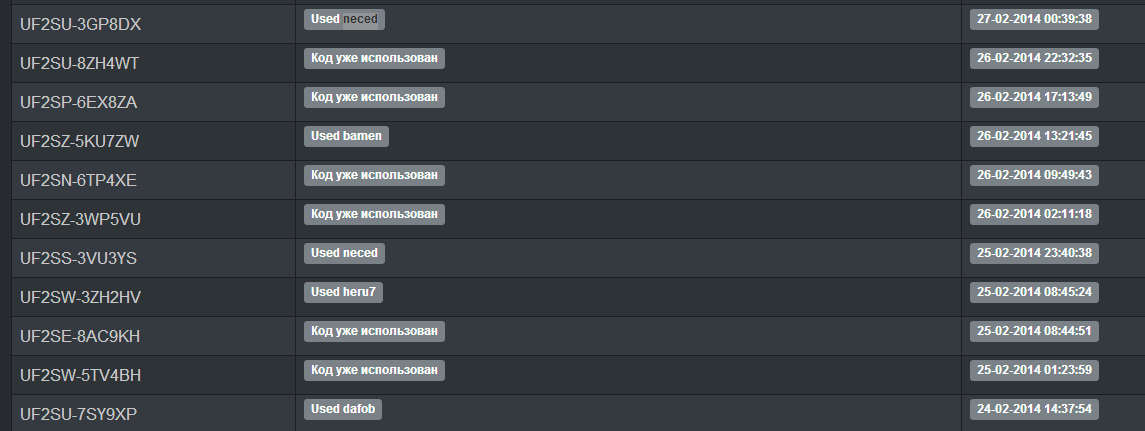Screen dimensions: 1145x431
Task: Select code UF2SW-3ZH2HV
Action: (80, 297)
